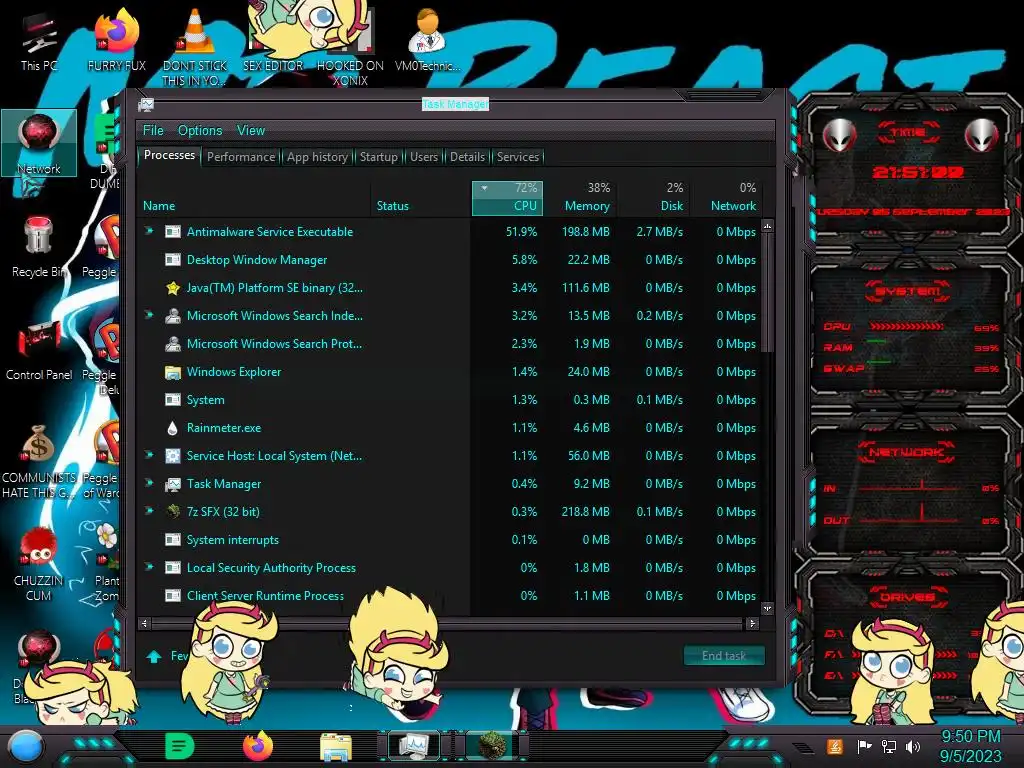The height and width of the screenshot is (768, 1024).
Task: Open File Explorer from the taskbar
Action: click(336, 746)
